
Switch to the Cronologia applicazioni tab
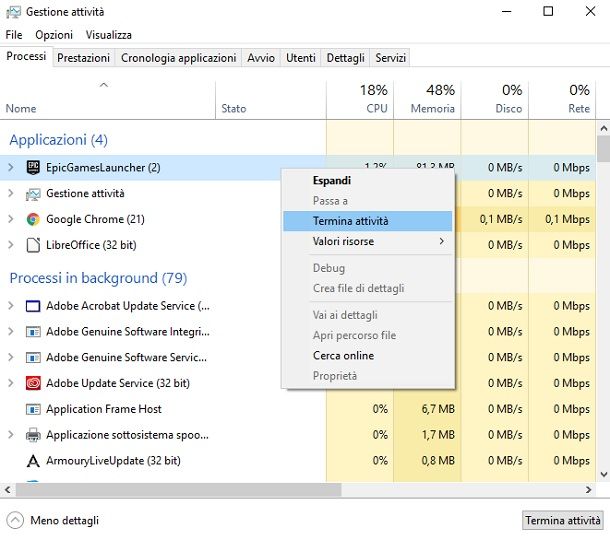pyautogui.click(x=178, y=58)
